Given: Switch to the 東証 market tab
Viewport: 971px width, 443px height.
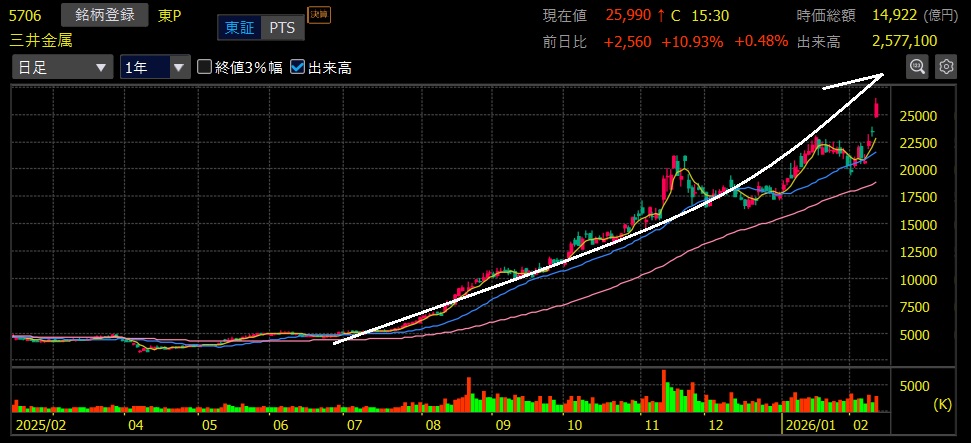Looking at the screenshot, I should click(x=239, y=28).
